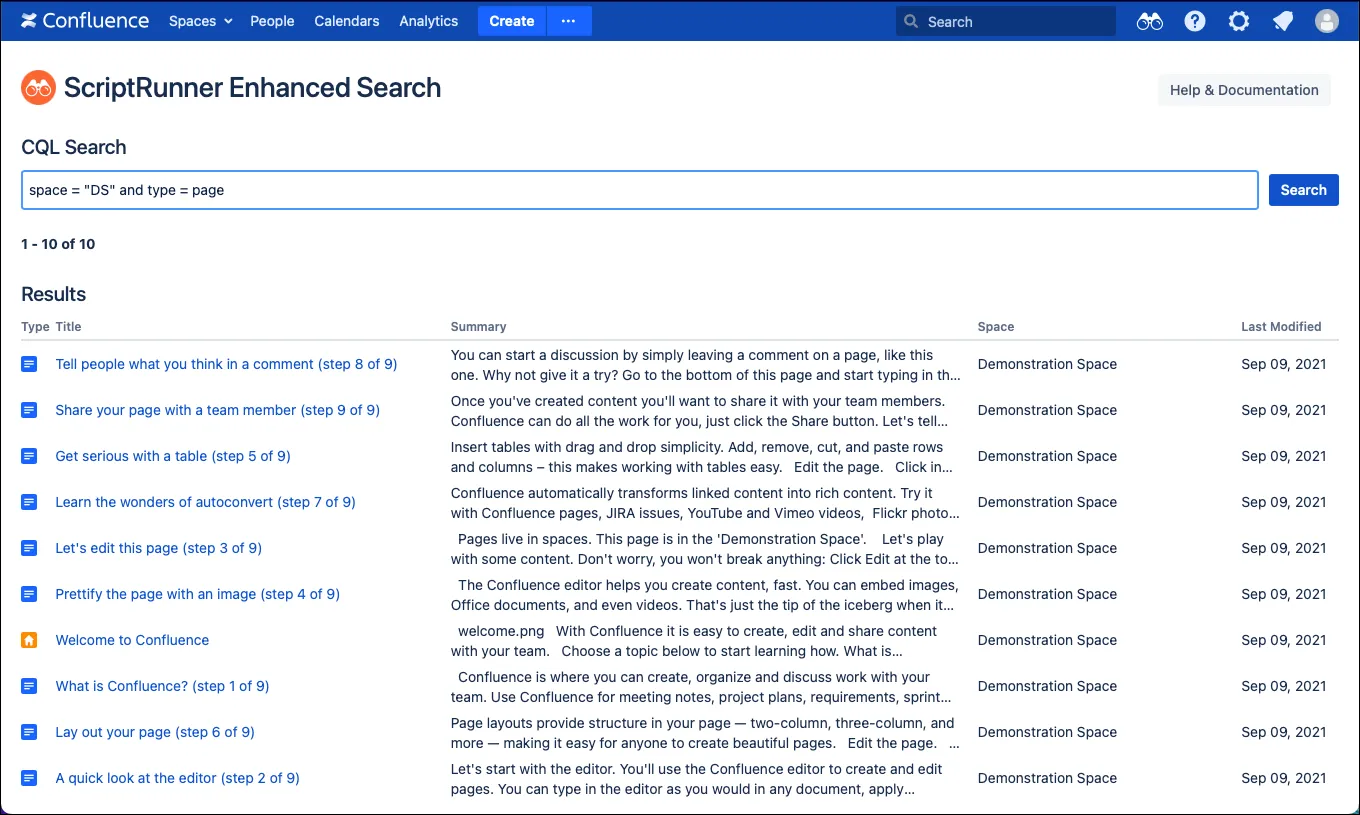This screenshot has width=1360, height=815.
Task: Expand the Spaces dropdown menu
Action: [x=200, y=21]
